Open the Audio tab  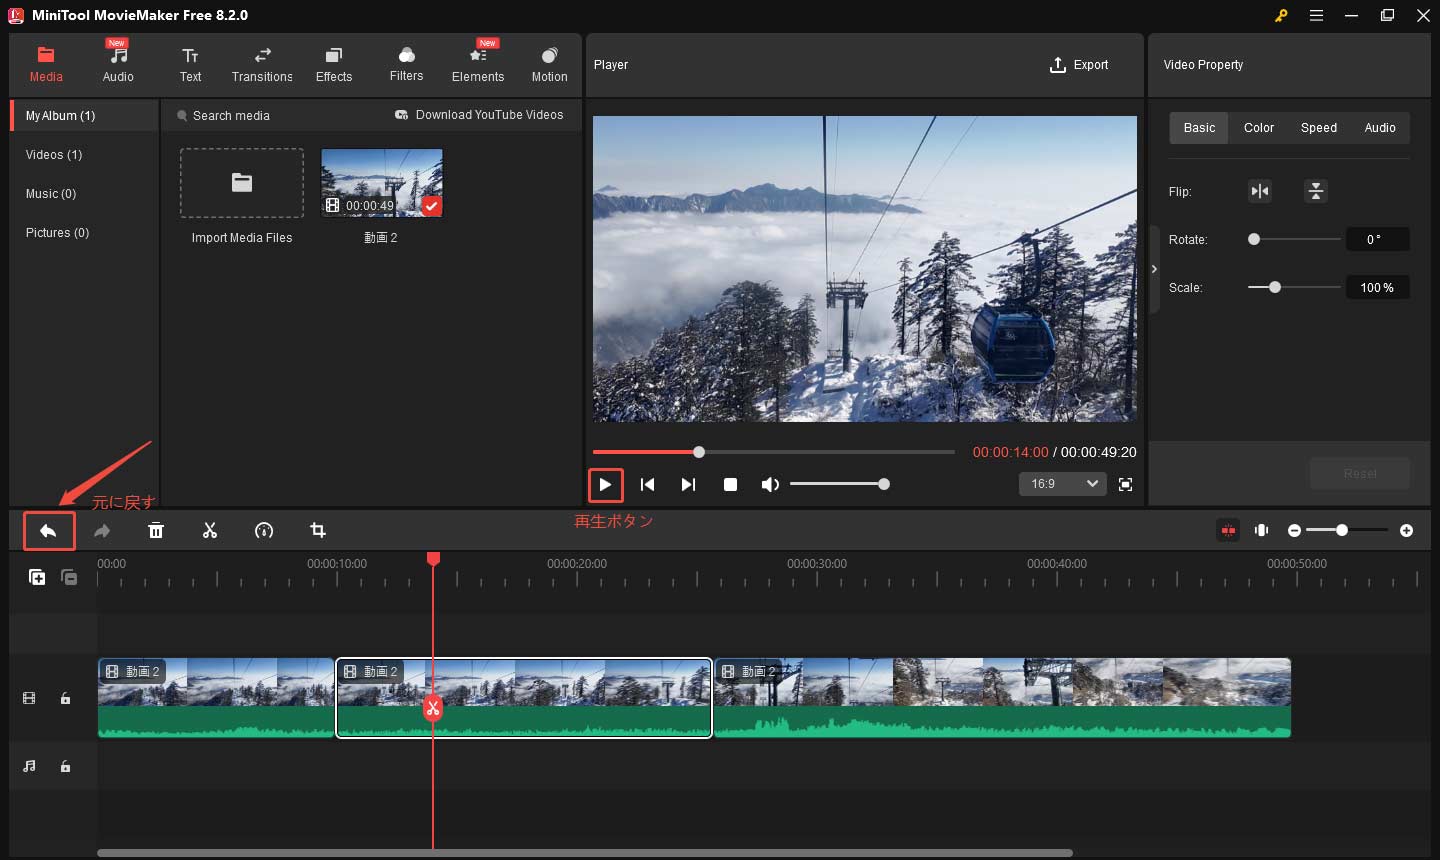[118, 64]
